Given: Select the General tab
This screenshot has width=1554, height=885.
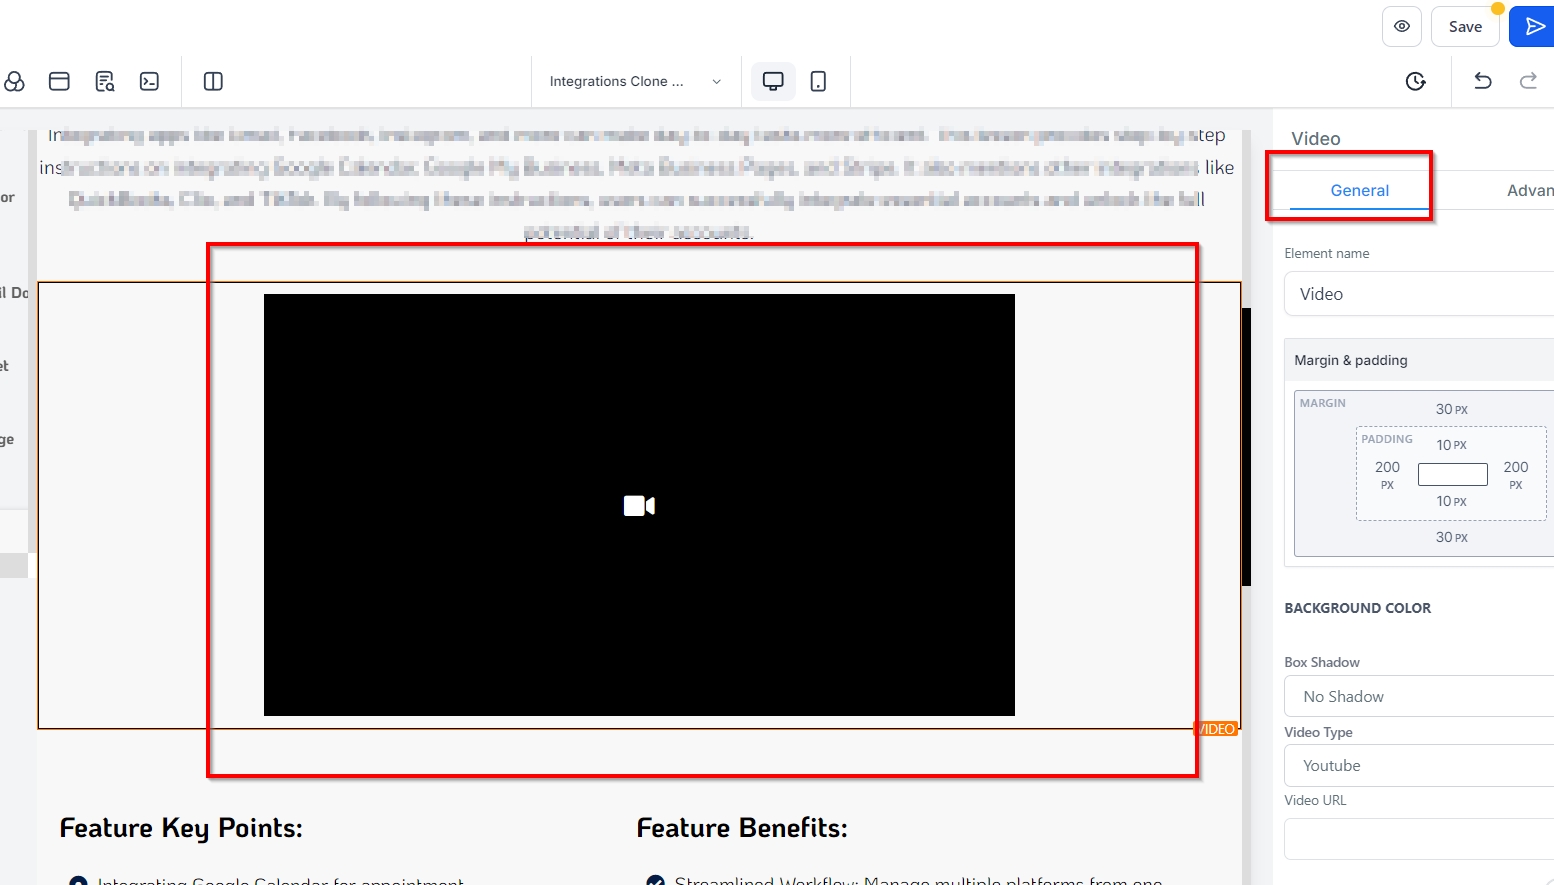Looking at the screenshot, I should (x=1359, y=191).
